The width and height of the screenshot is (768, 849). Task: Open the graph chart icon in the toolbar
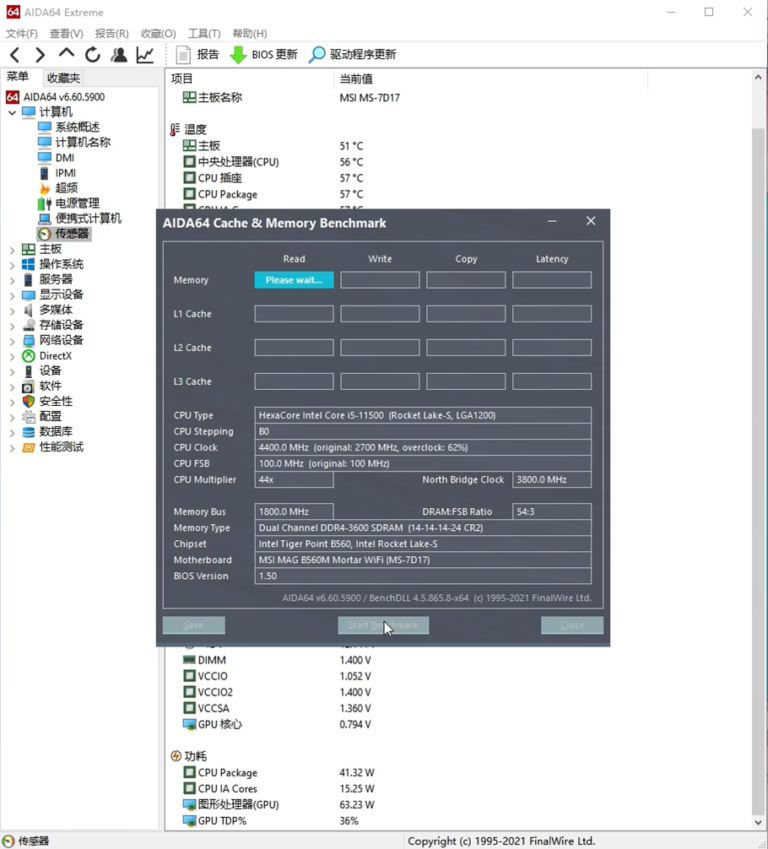(145, 55)
